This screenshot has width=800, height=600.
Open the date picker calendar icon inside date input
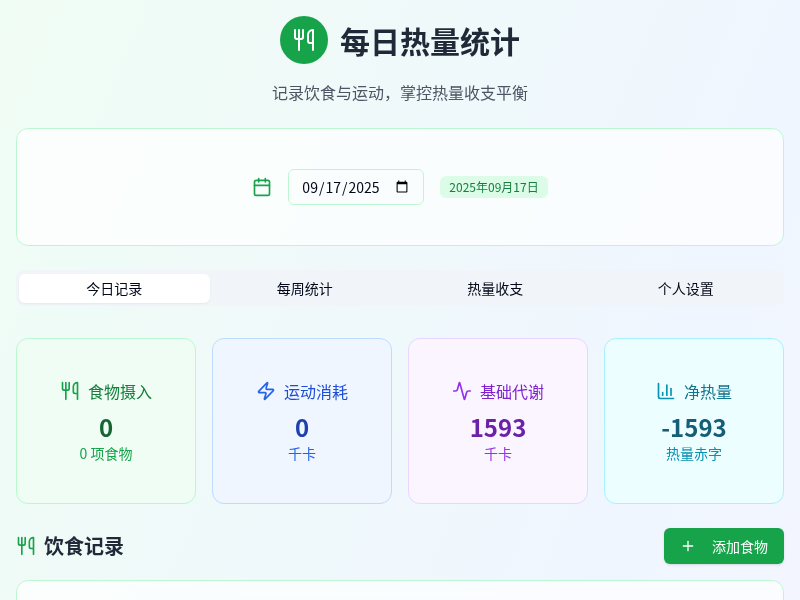click(x=402, y=187)
